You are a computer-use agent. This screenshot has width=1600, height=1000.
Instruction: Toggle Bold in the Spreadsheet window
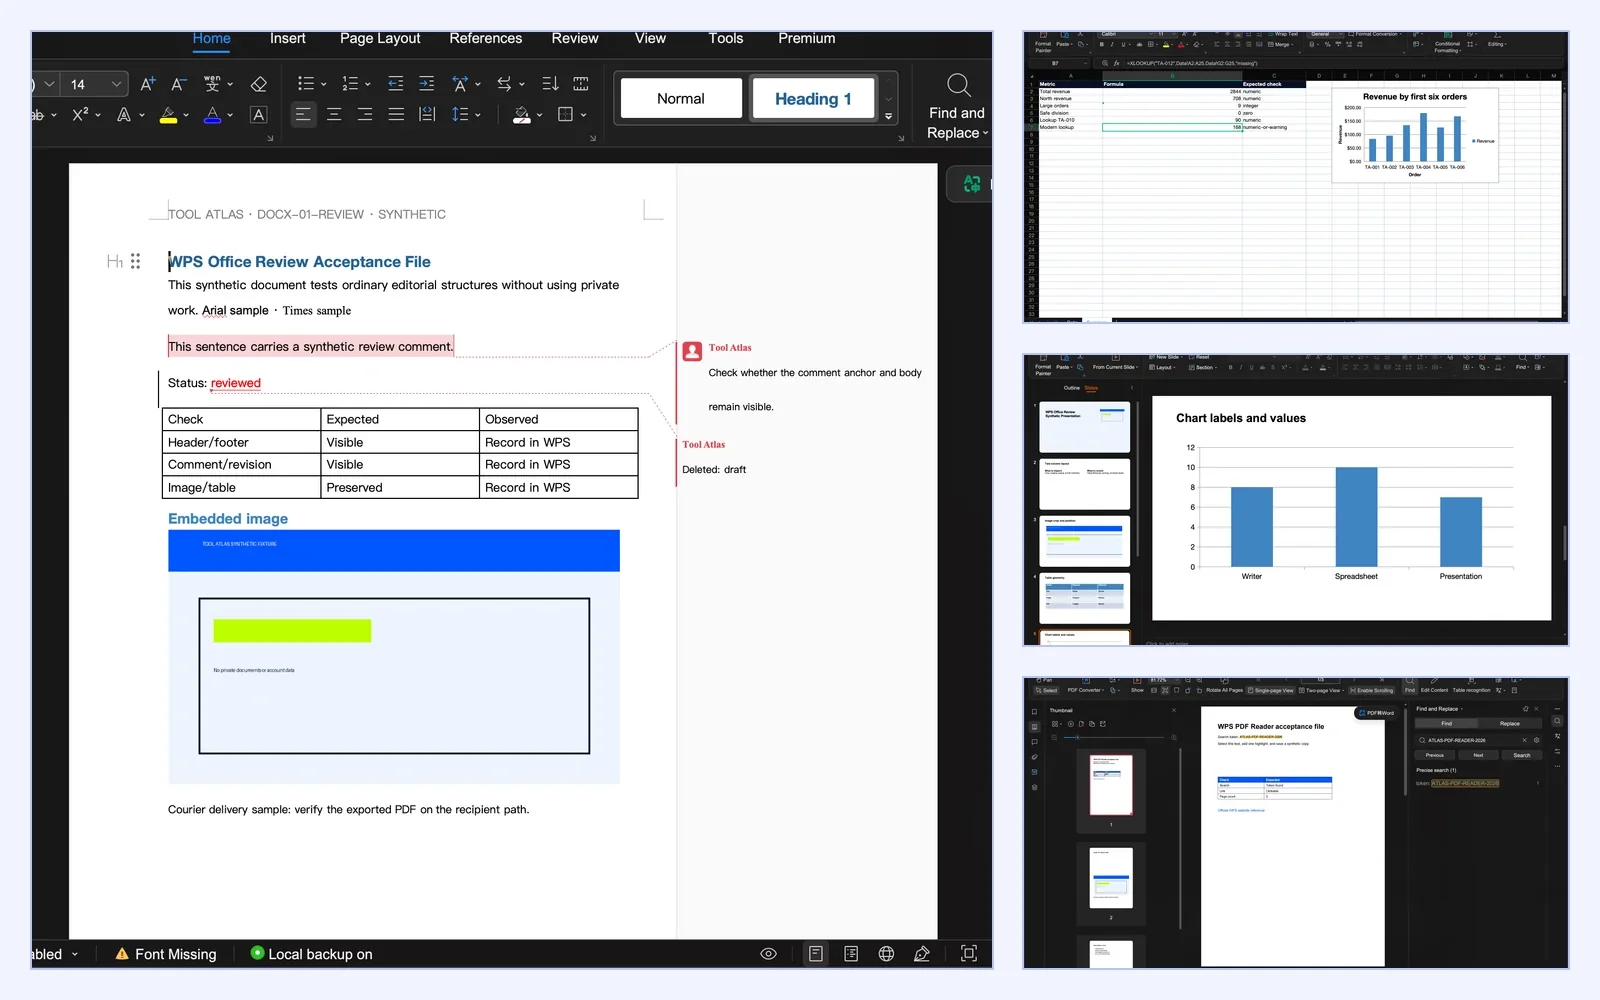pyautogui.click(x=1101, y=44)
